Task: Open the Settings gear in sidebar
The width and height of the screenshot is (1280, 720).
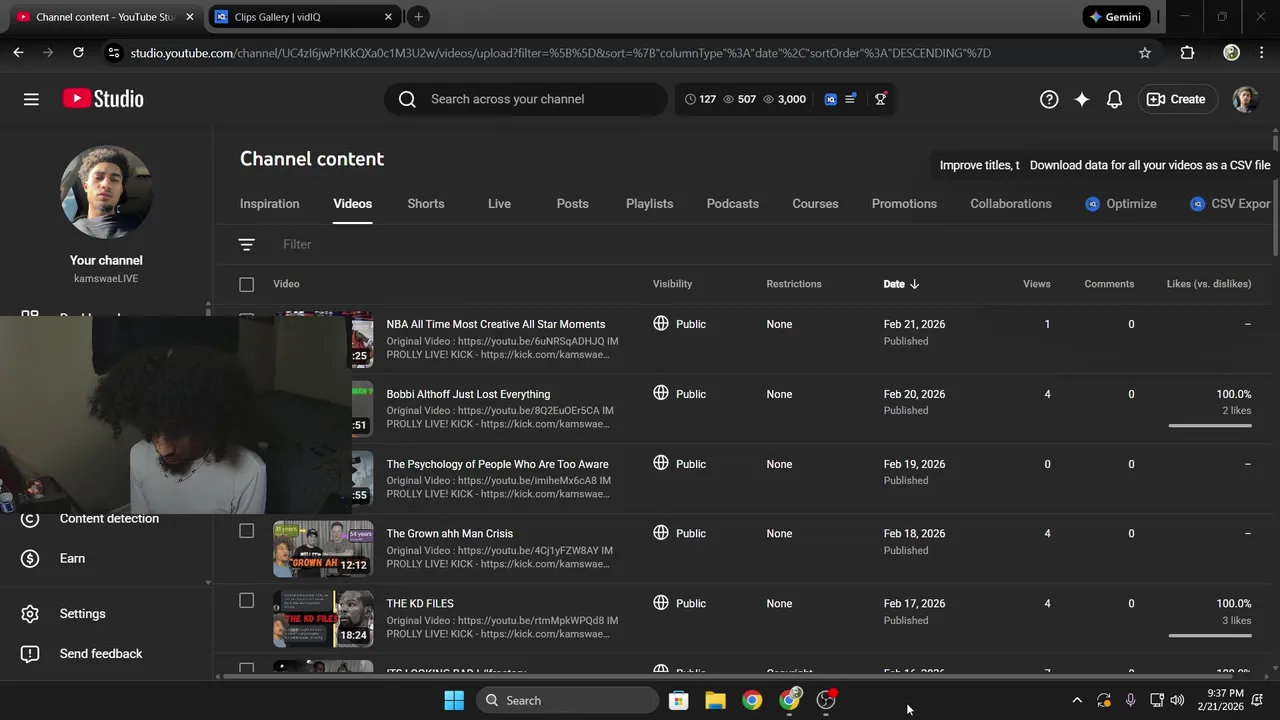Action: pos(30,614)
